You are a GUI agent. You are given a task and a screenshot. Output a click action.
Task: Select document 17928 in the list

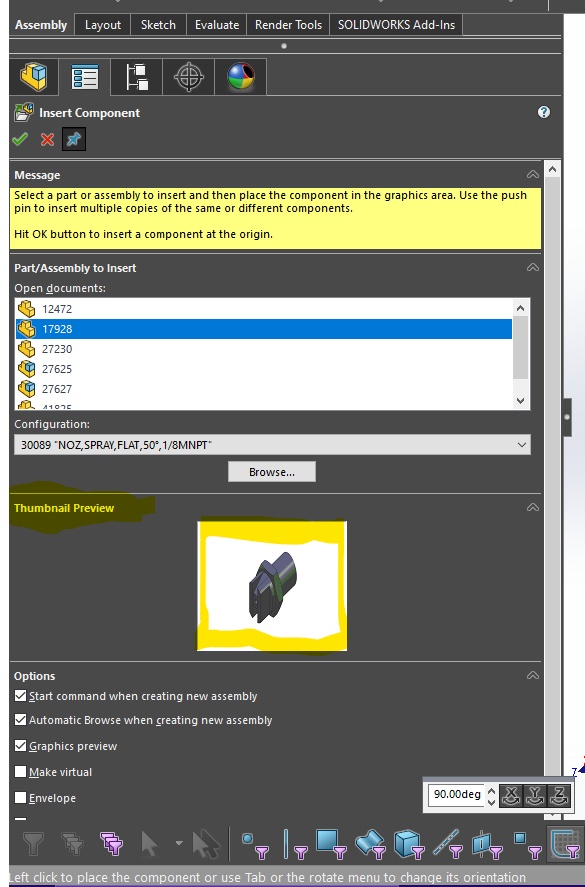(264, 329)
